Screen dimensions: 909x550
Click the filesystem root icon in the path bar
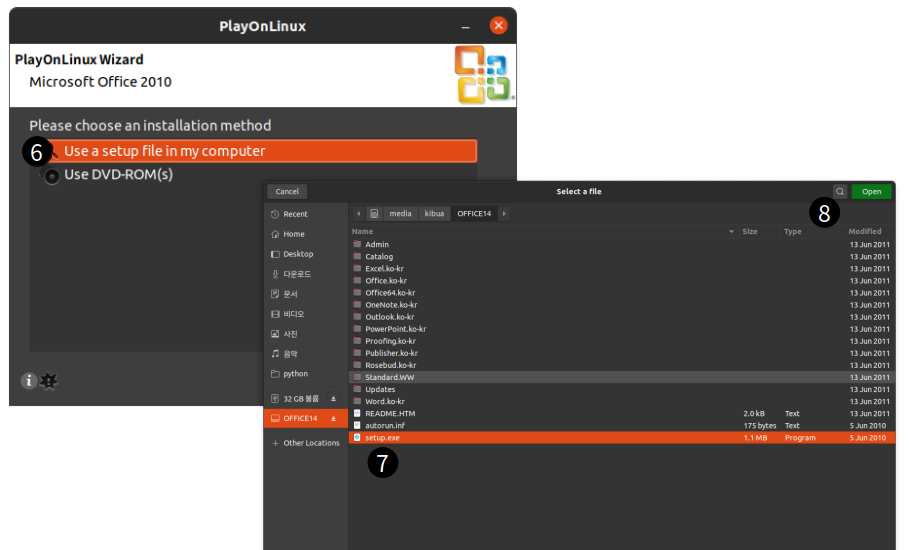click(374, 214)
